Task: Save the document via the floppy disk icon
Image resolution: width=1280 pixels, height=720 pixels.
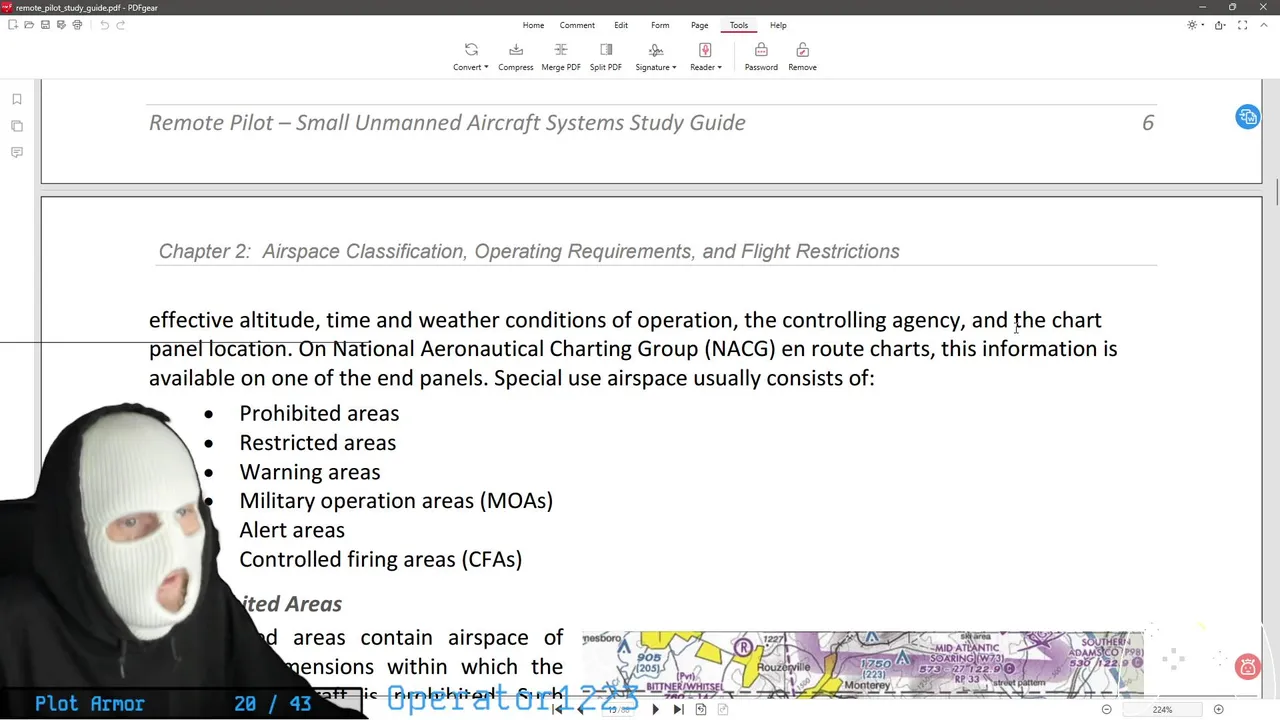Action: pyautogui.click(x=45, y=25)
